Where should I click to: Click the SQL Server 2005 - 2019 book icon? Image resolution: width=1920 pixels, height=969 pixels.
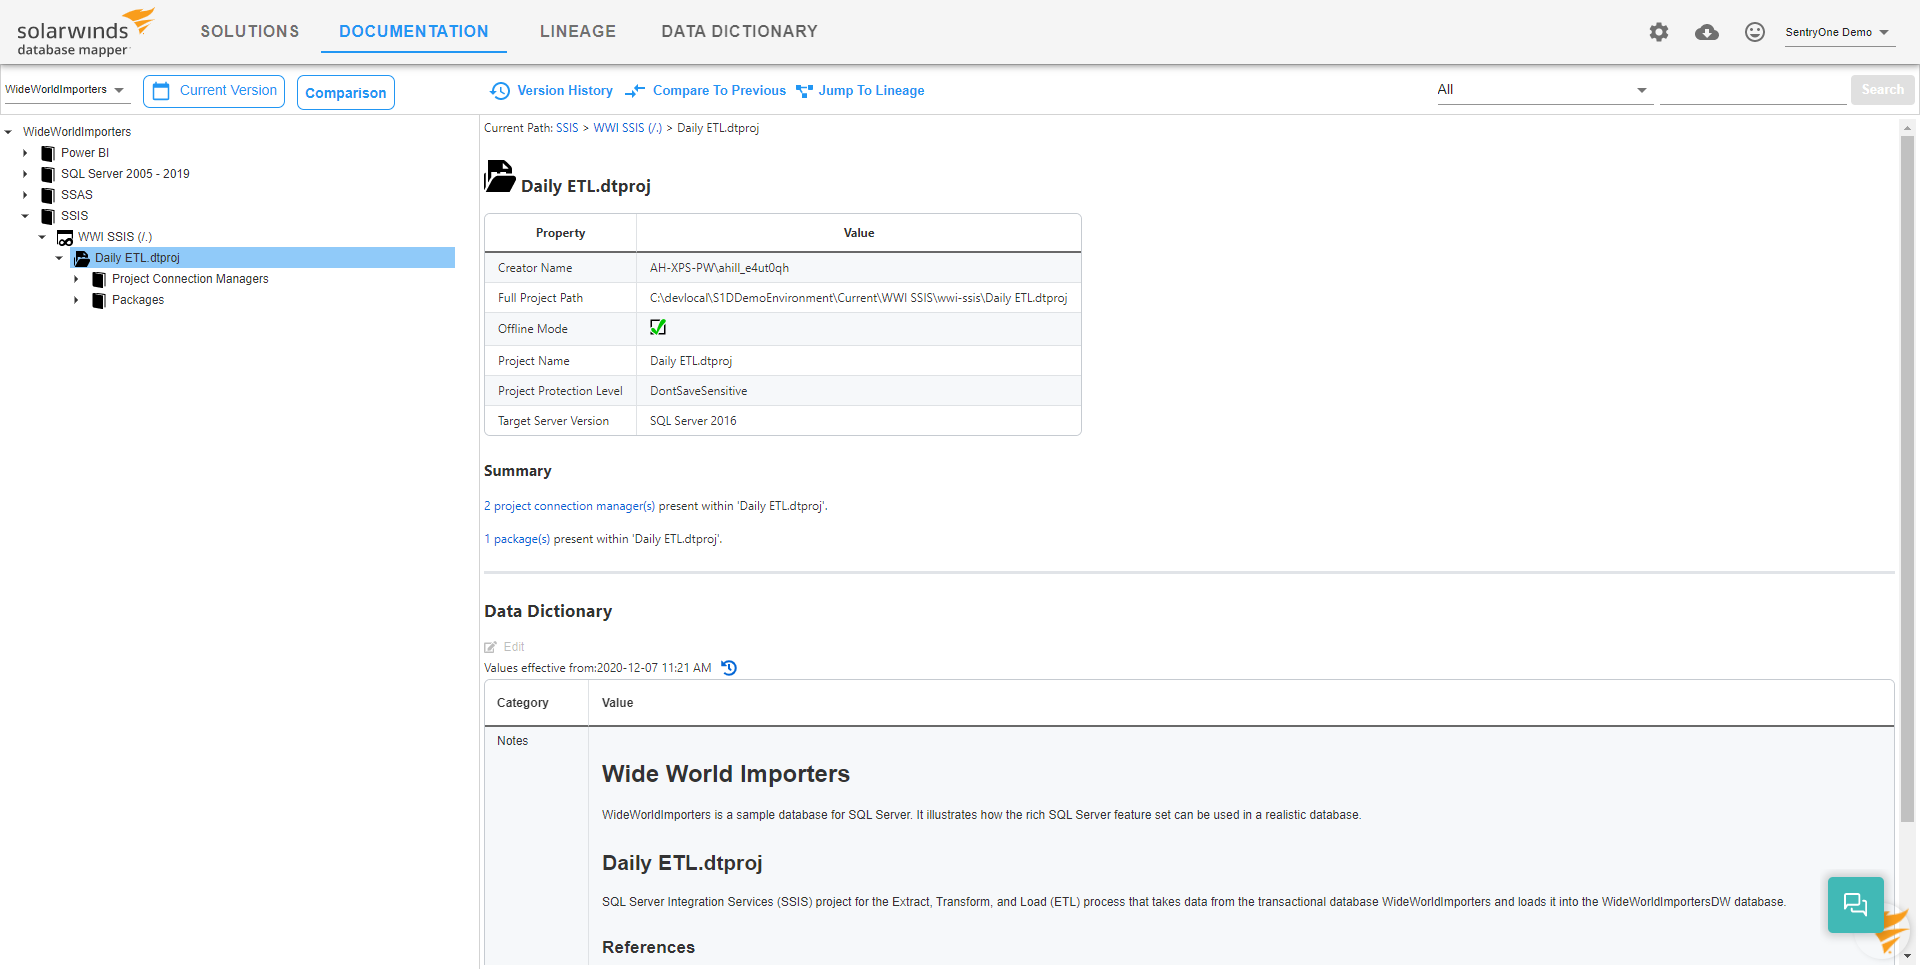pyautogui.click(x=47, y=174)
